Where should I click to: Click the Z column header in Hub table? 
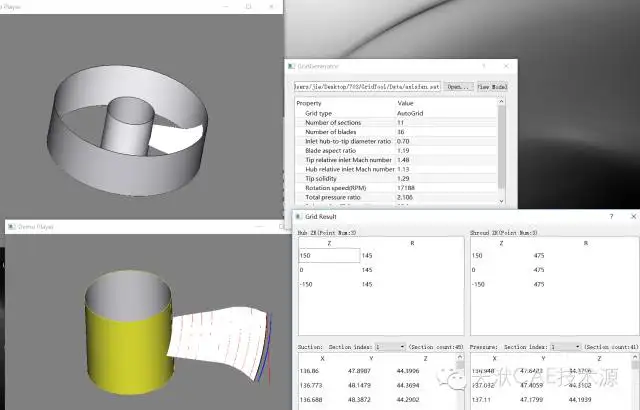[329, 243]
